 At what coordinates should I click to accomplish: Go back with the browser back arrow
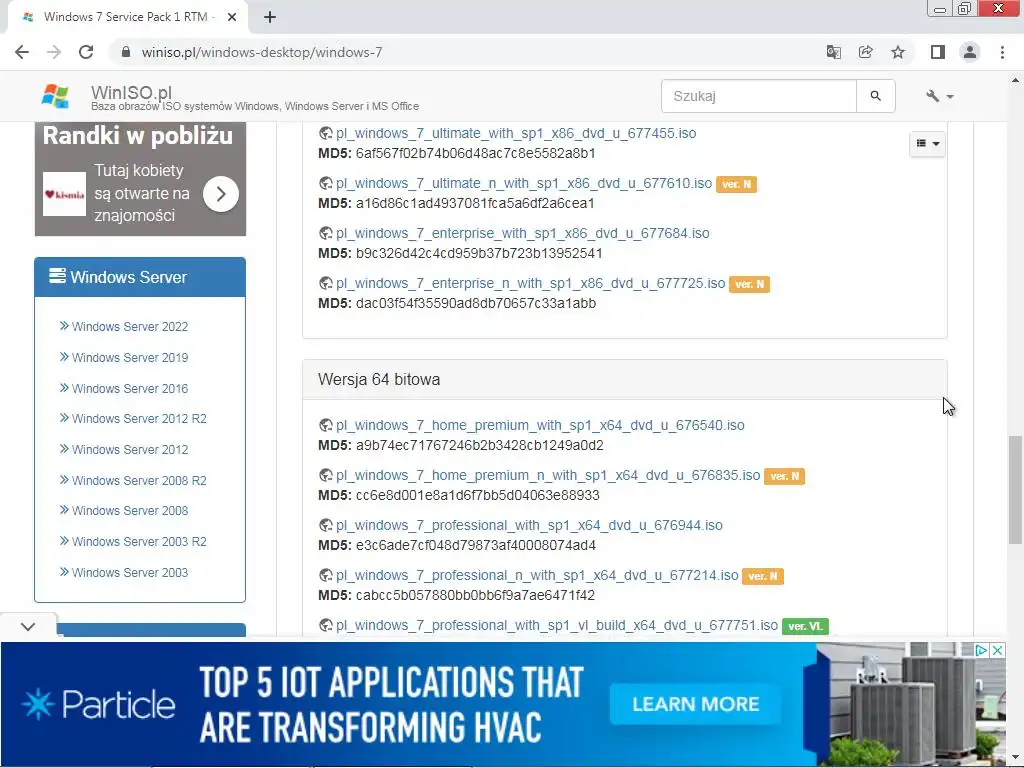point(22,52)
